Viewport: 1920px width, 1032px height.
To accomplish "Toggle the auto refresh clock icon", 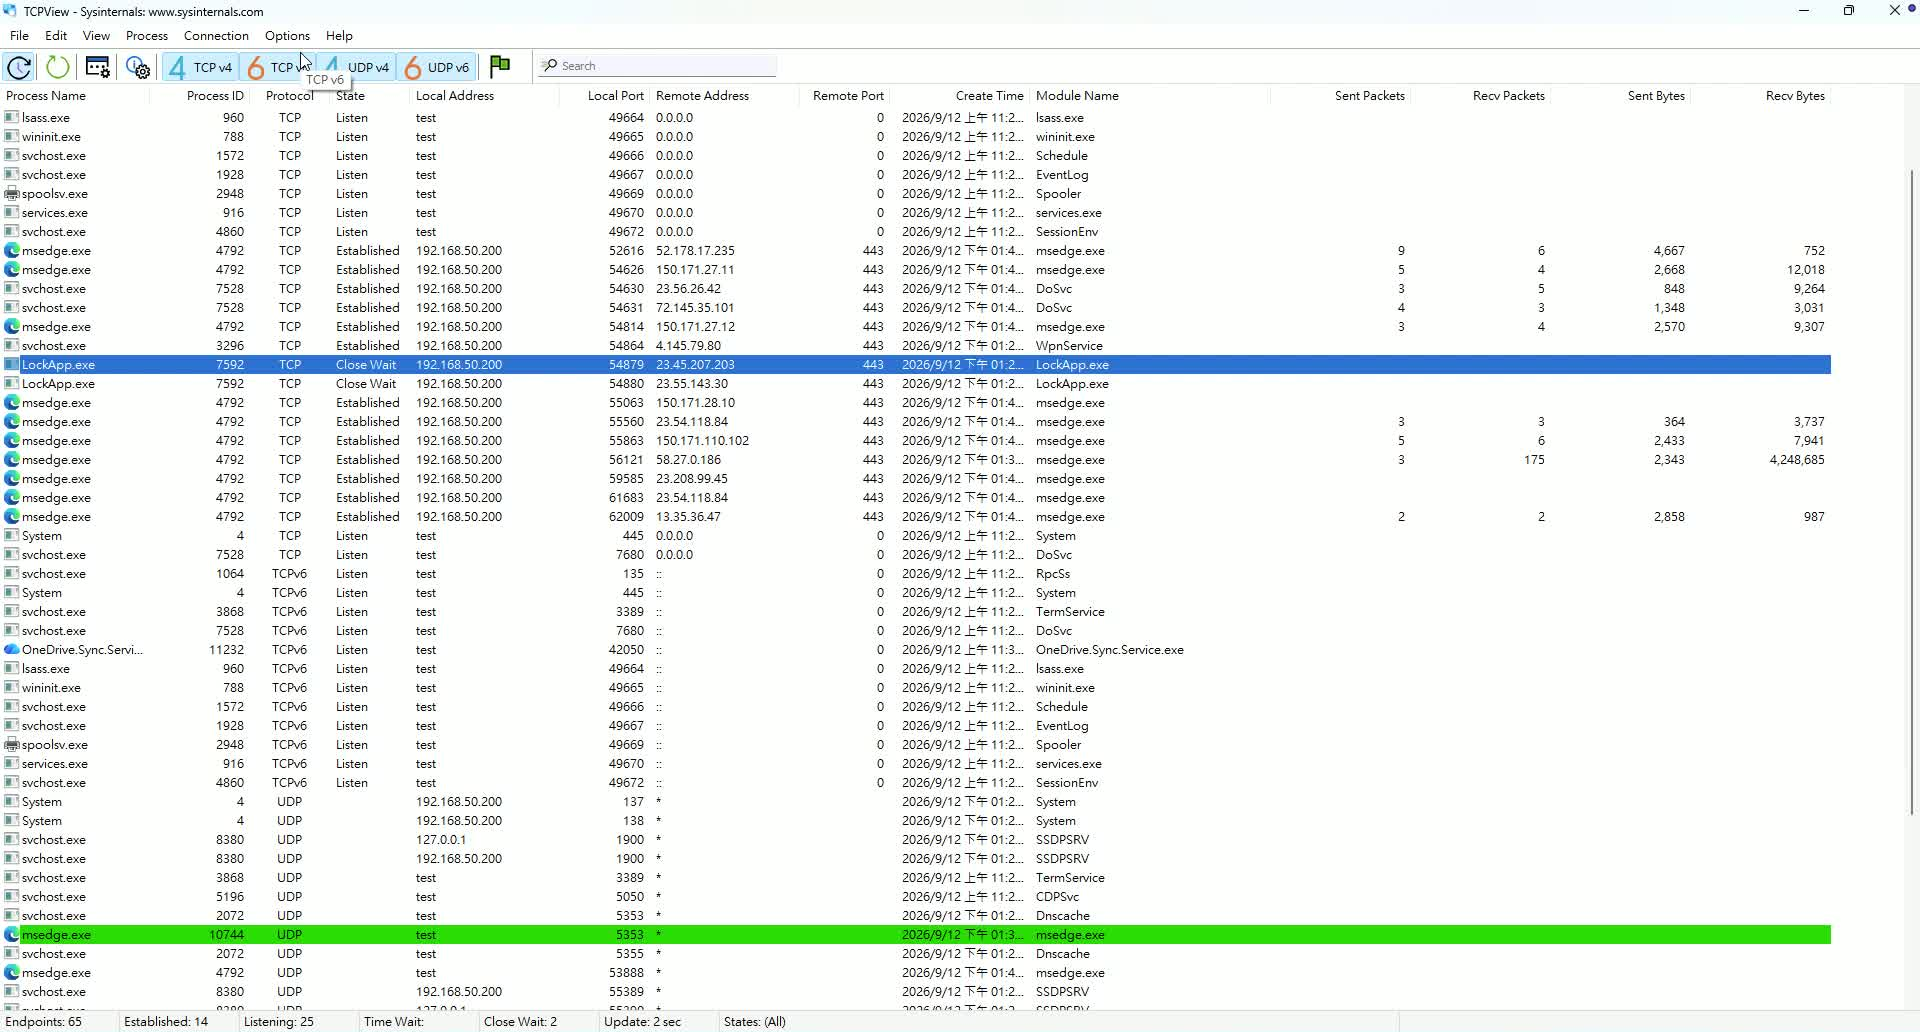I will (19, 67).
